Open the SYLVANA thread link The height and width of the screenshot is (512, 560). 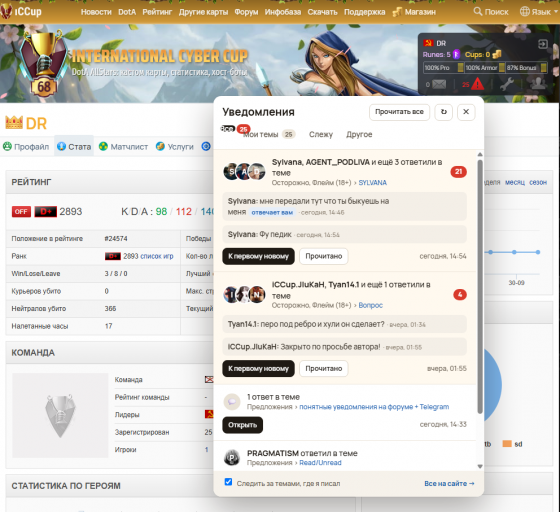(x=372, y=183)
